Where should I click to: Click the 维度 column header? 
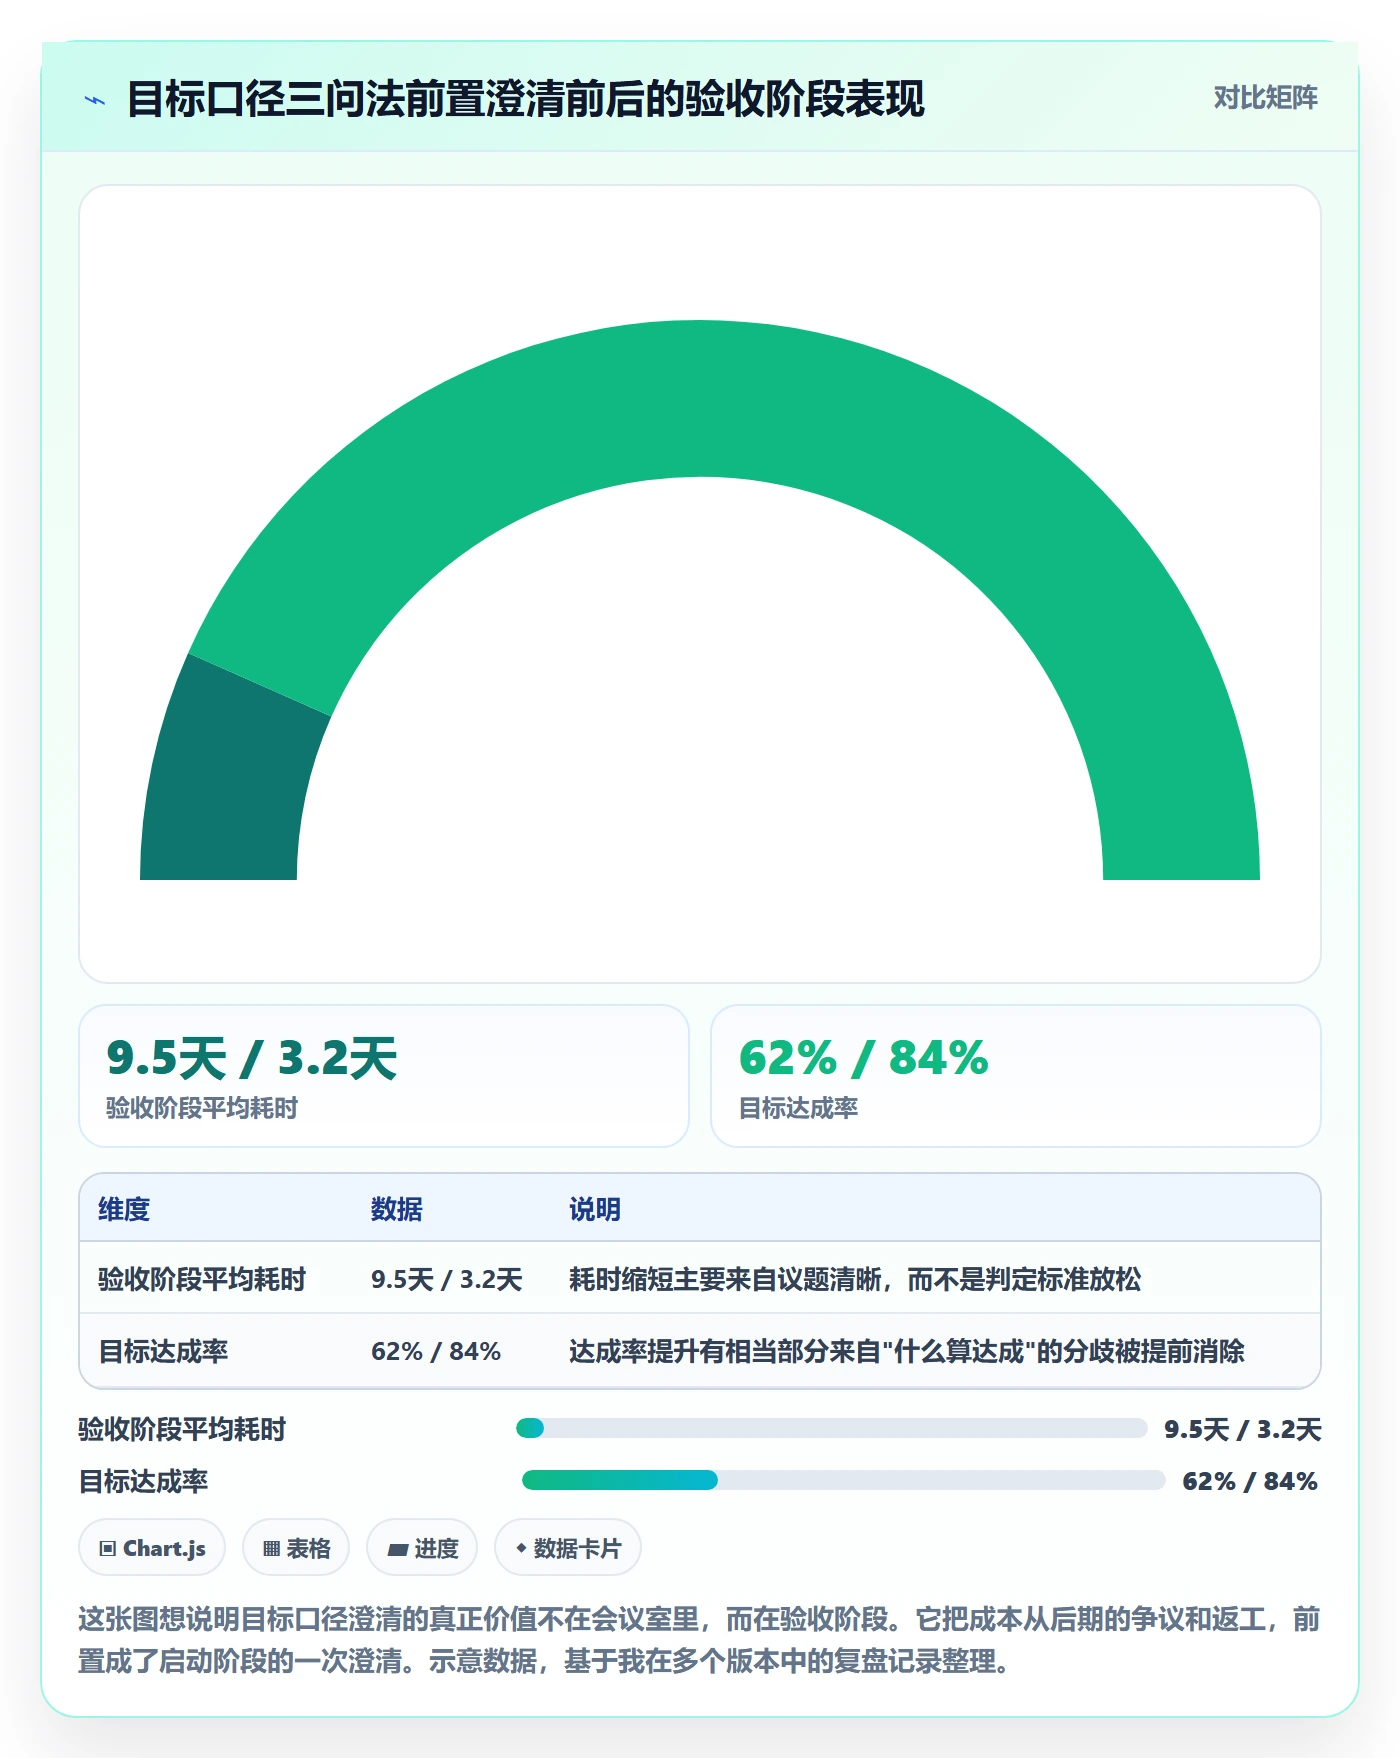124,1209
